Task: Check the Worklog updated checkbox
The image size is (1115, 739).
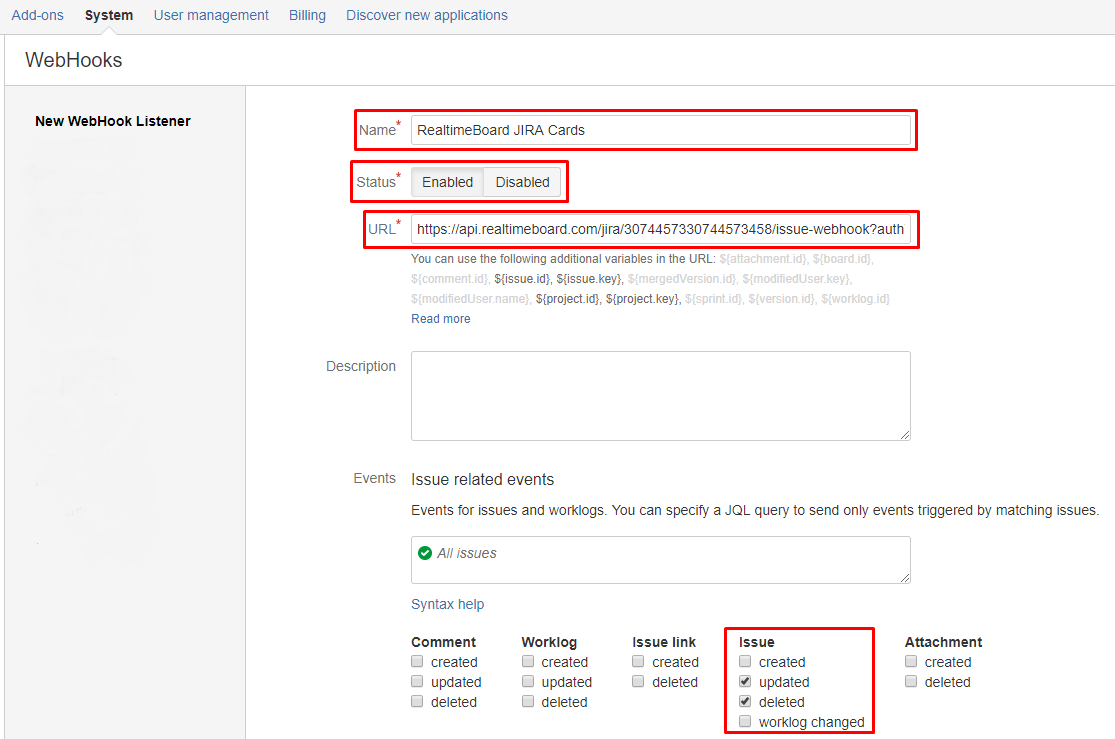Action: coord(528,682)
